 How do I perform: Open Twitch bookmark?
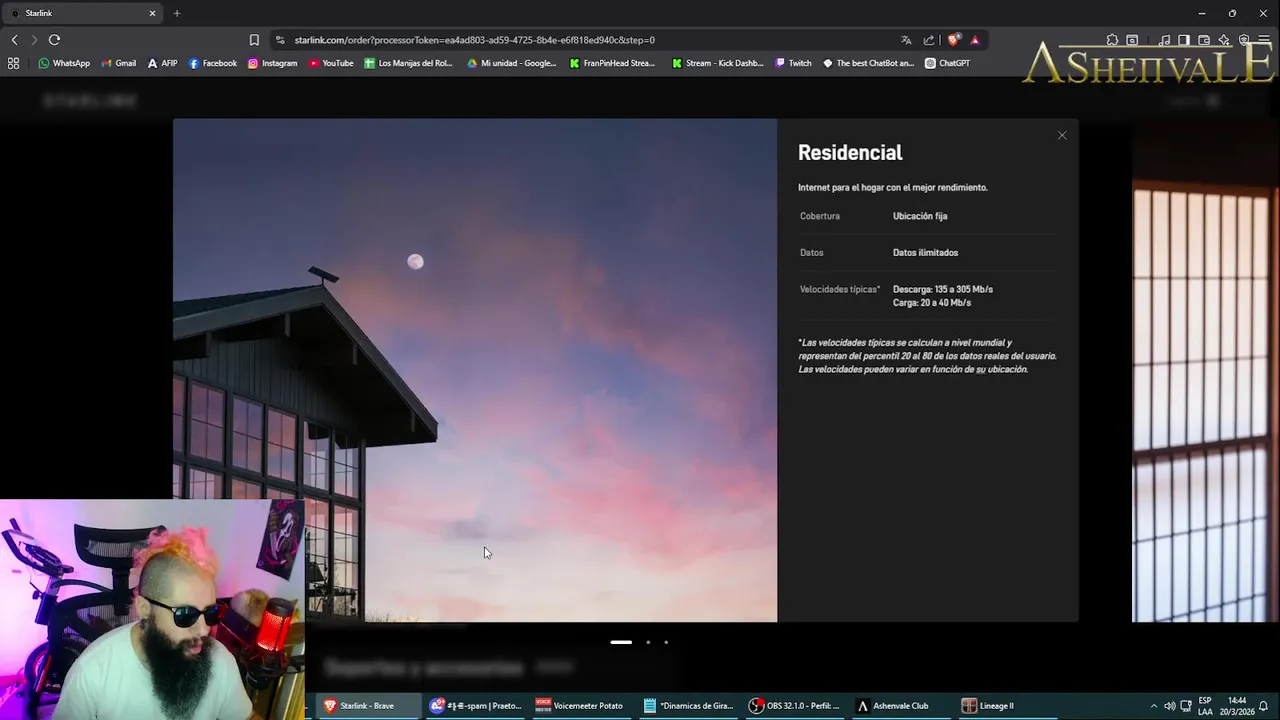[x=794, y=63]
